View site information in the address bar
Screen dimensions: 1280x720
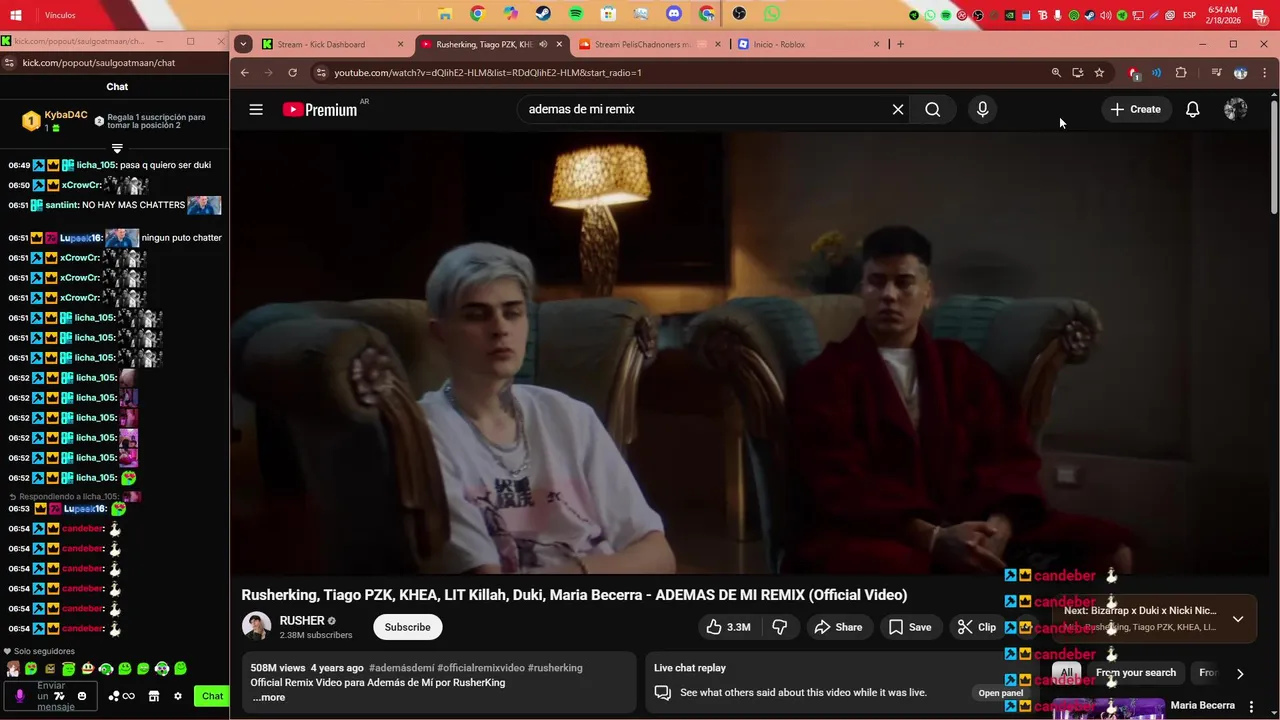coord(320,73)
